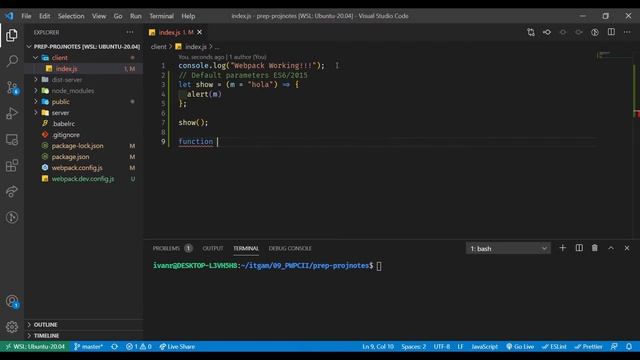Maximize the panel with chevron up icon
Image resolution: width=640 pixels, height=360 pixels.
click(611, 248)
